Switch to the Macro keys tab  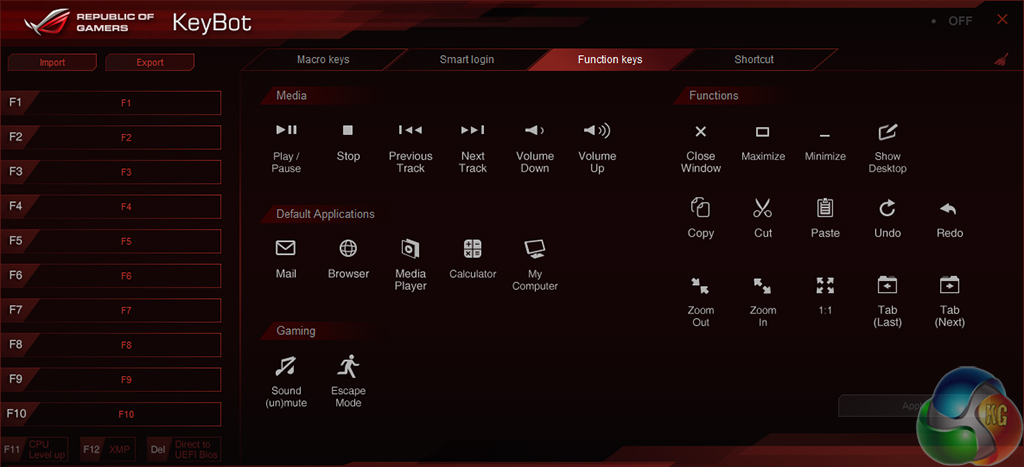(x=323, y=59)
